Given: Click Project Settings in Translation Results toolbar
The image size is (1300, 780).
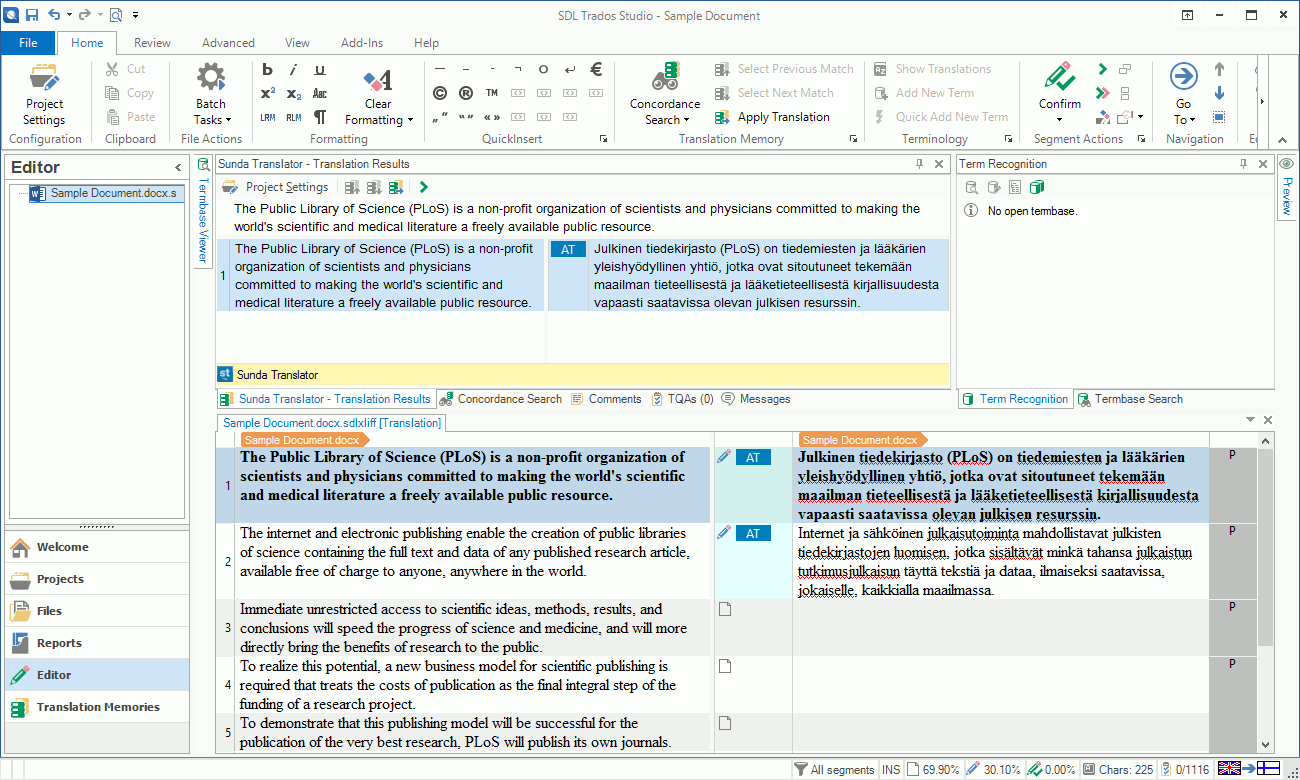Looking at the screenshot, I should [276, 187].
